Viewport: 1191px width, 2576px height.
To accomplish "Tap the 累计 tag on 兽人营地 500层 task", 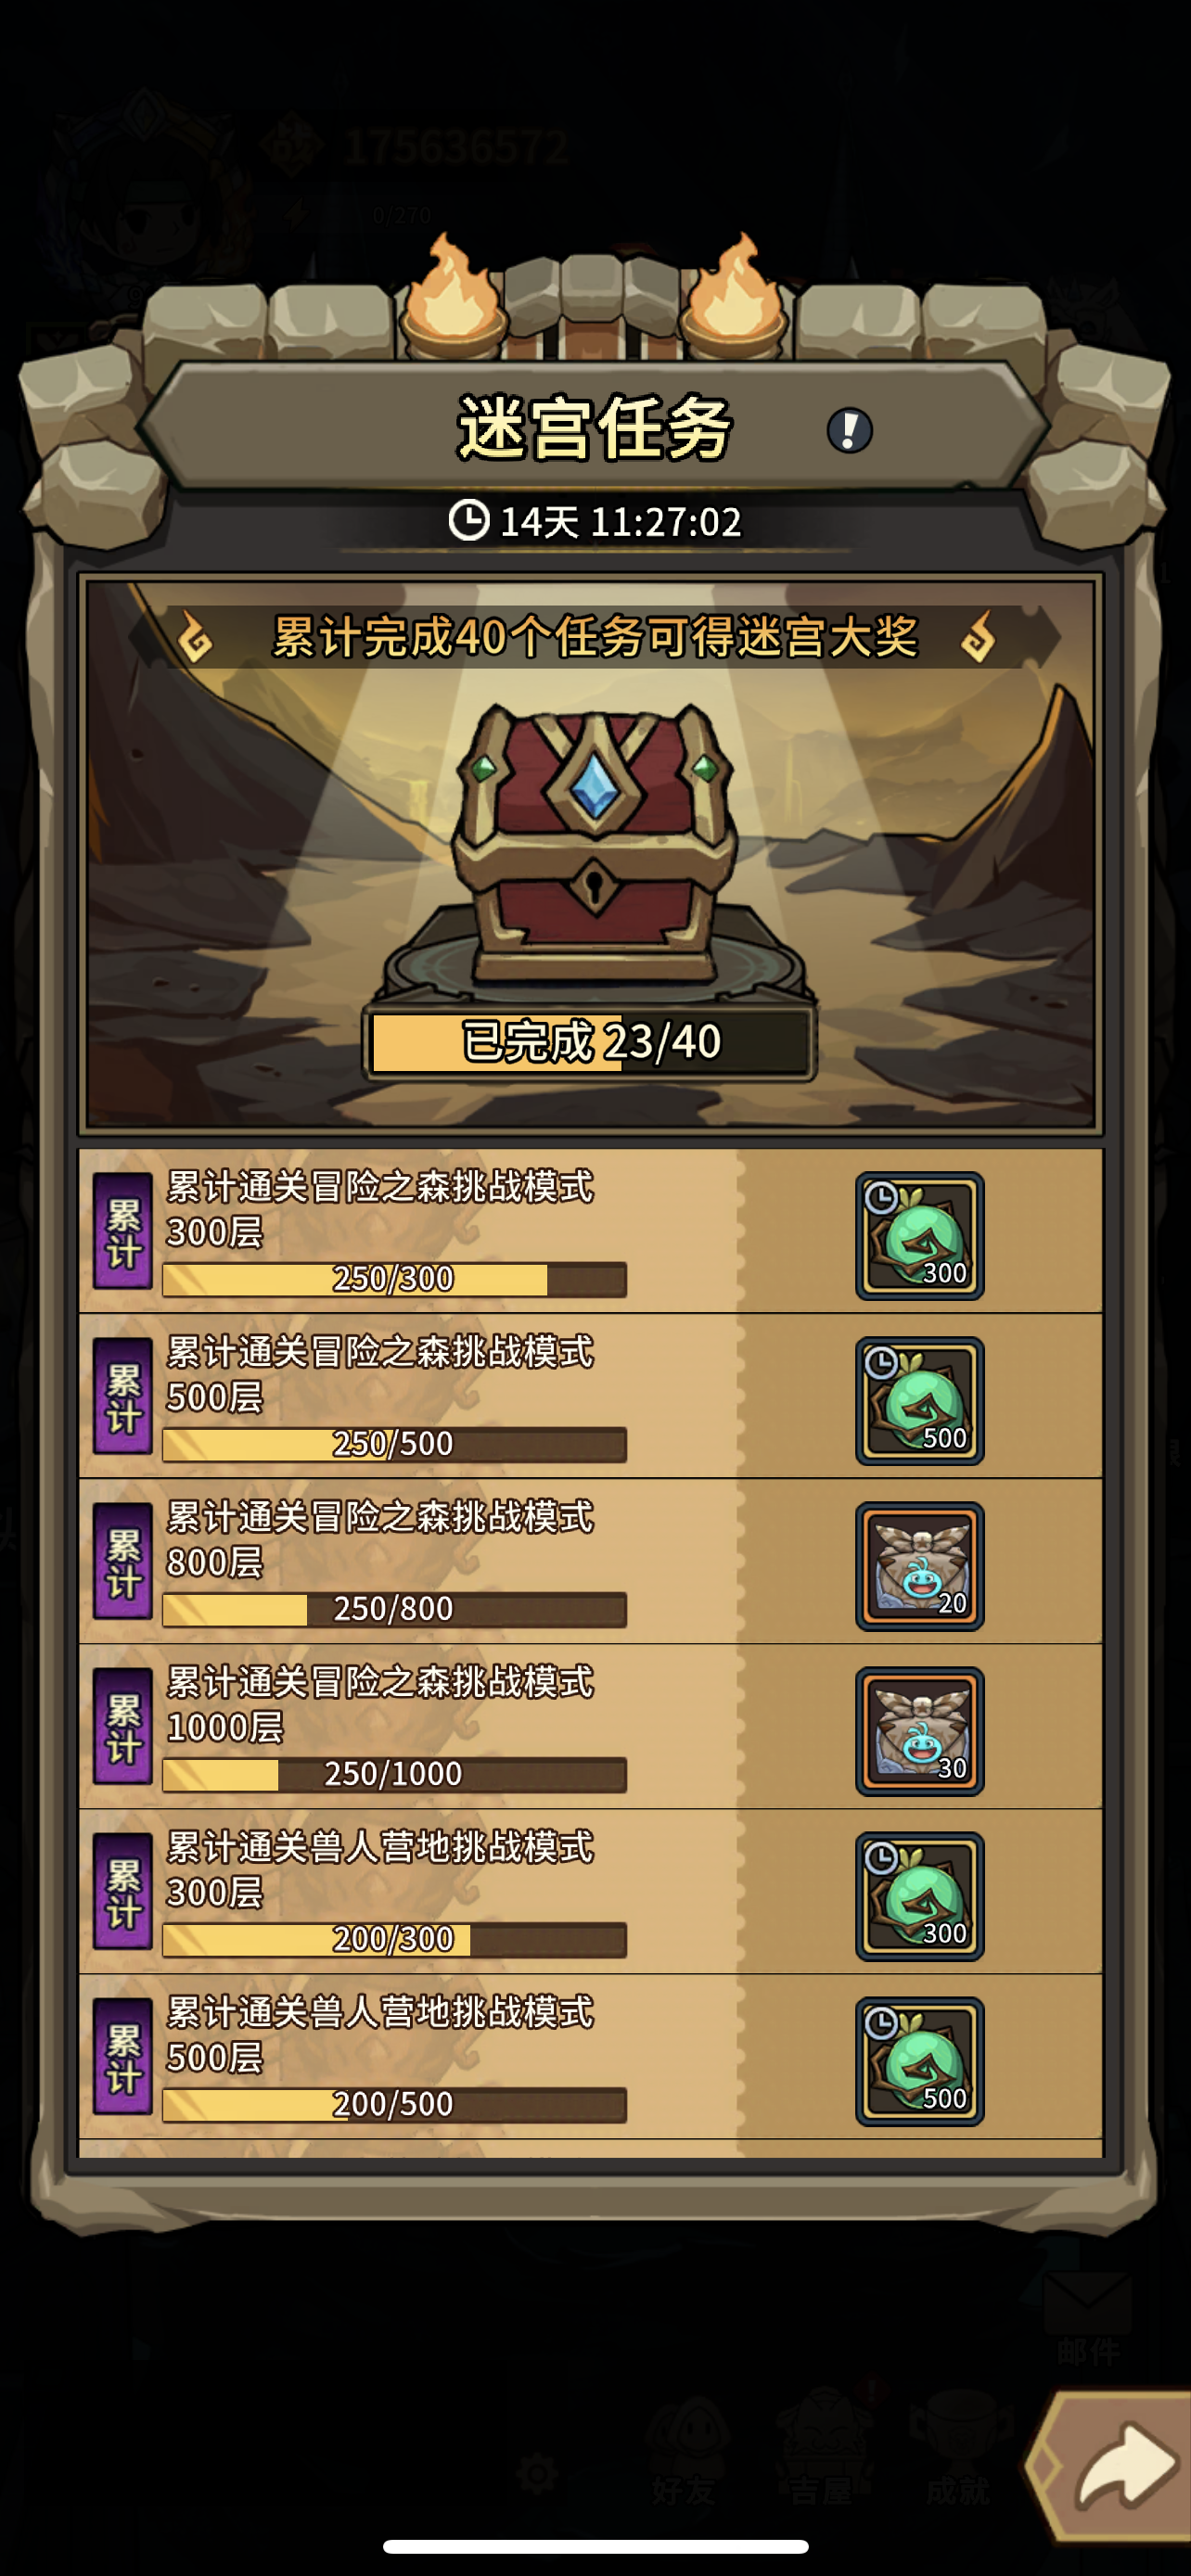I will coord(123,2057).
